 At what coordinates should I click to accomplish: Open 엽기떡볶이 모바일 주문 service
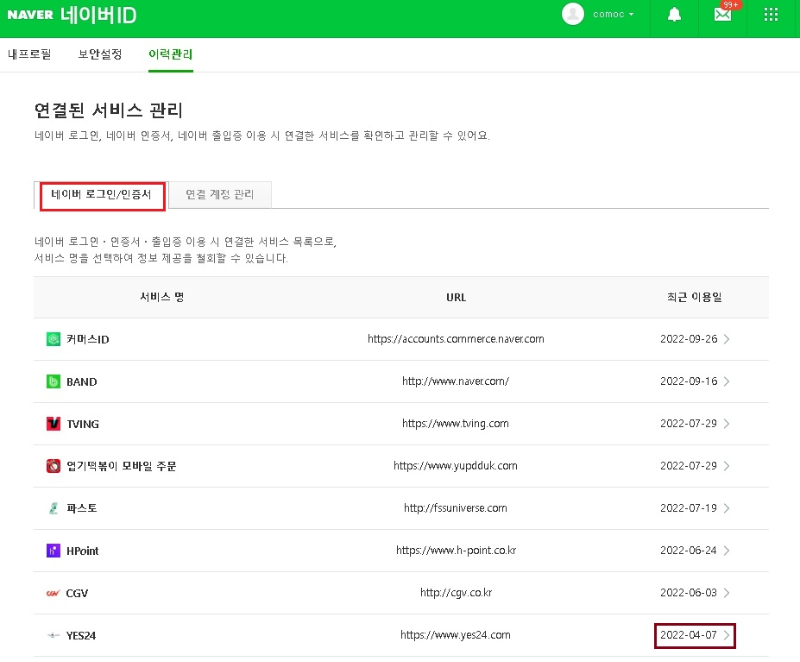pos(121,466)
